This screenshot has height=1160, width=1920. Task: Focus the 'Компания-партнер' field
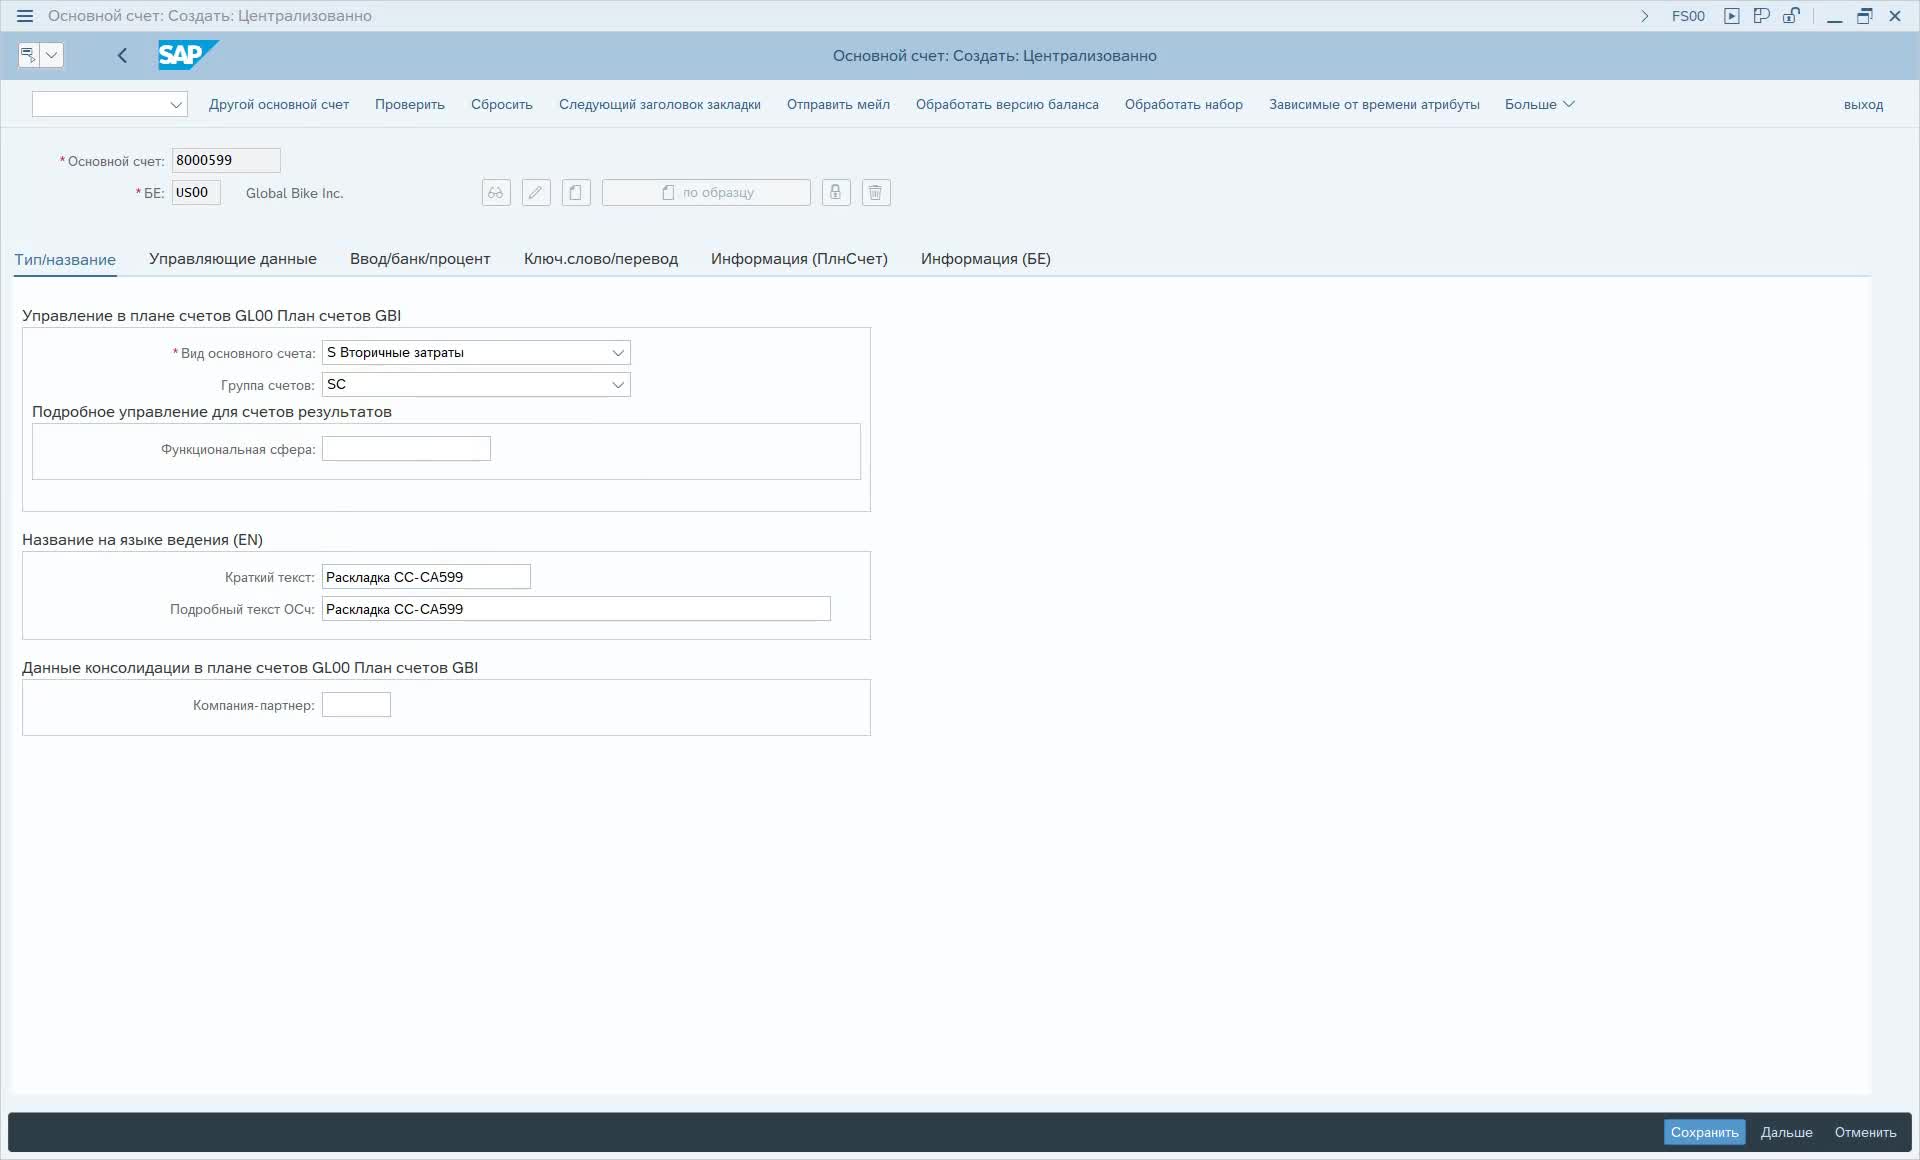click(x=356, y=705)
